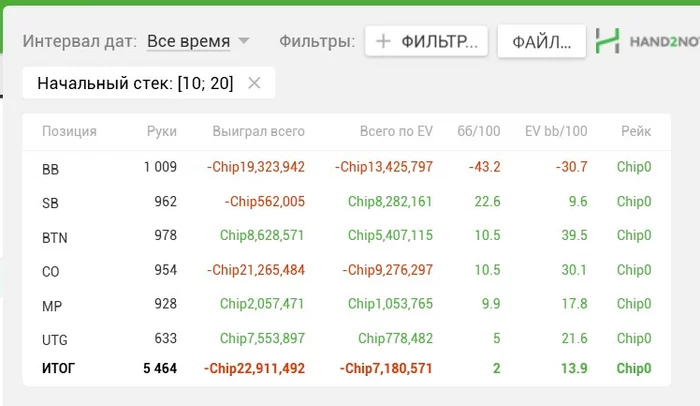Sort by EV bb/100 column header
This screenshot has height=406, width=700.
[556, 131]
